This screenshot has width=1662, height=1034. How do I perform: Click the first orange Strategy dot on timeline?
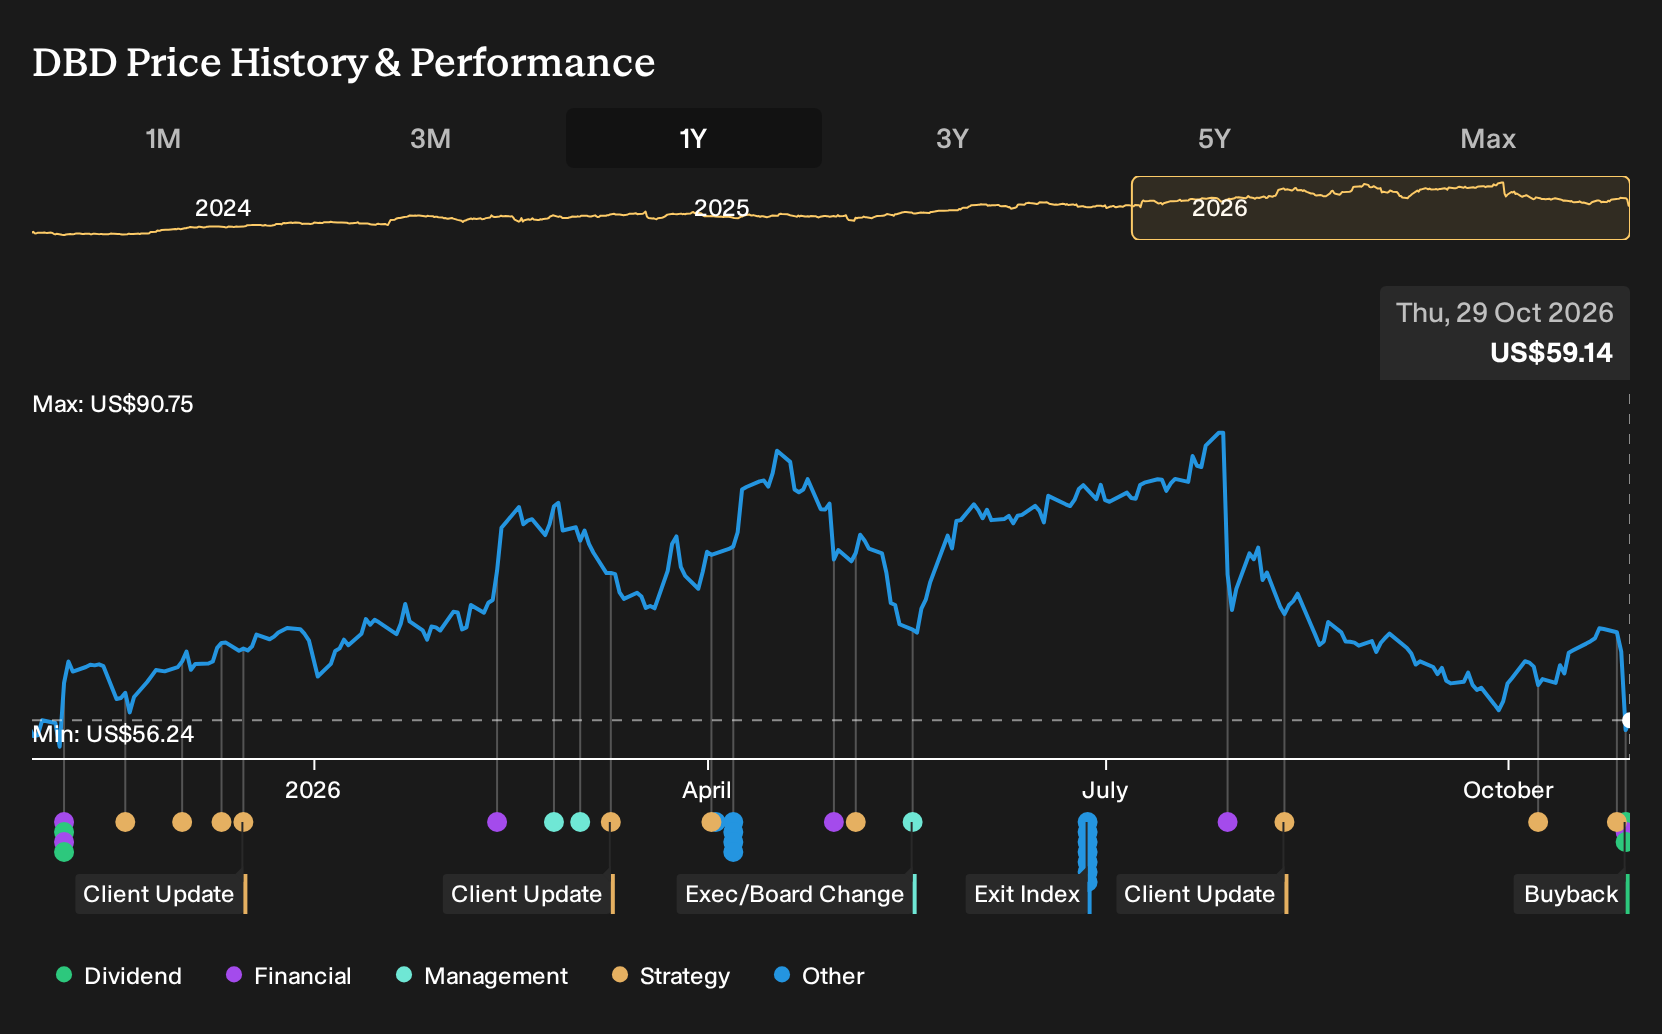click(x=125, y=822)
